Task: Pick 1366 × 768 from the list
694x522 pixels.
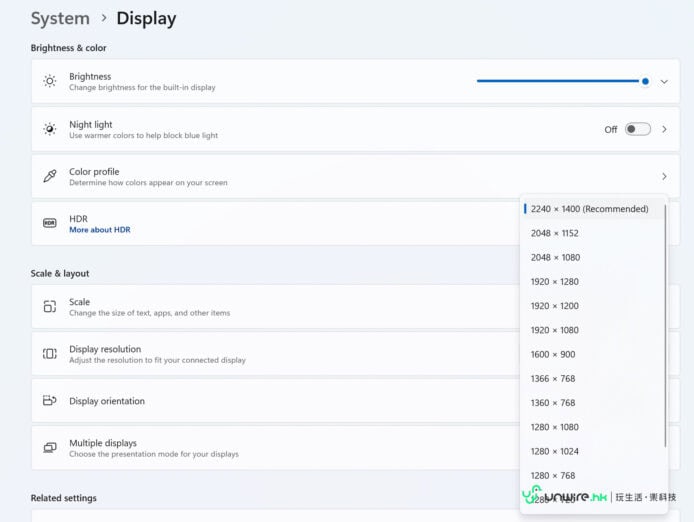Action: [x=553, y=378]
